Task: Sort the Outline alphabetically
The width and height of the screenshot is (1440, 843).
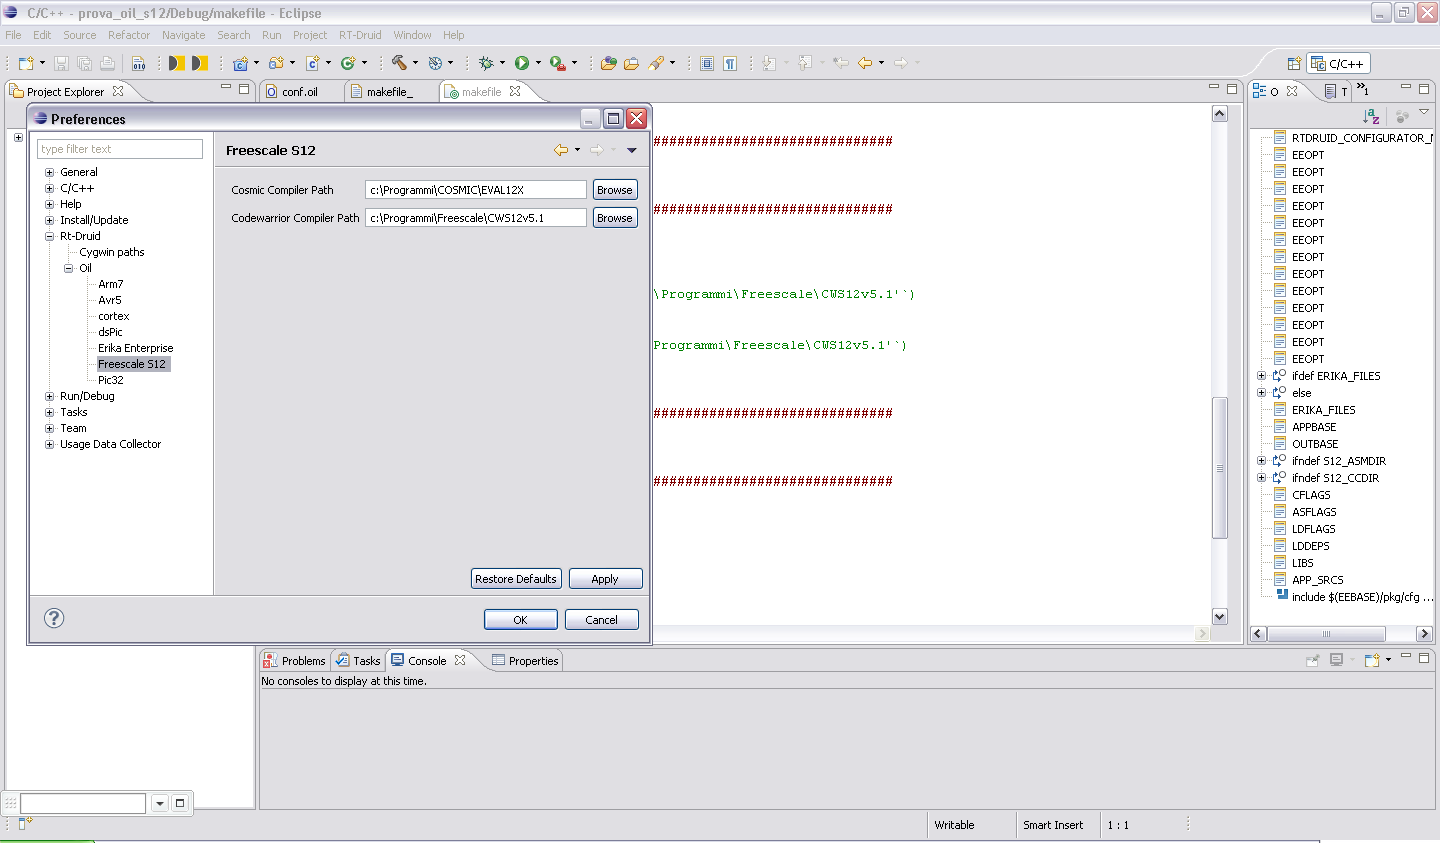Action: (1372, 117)
